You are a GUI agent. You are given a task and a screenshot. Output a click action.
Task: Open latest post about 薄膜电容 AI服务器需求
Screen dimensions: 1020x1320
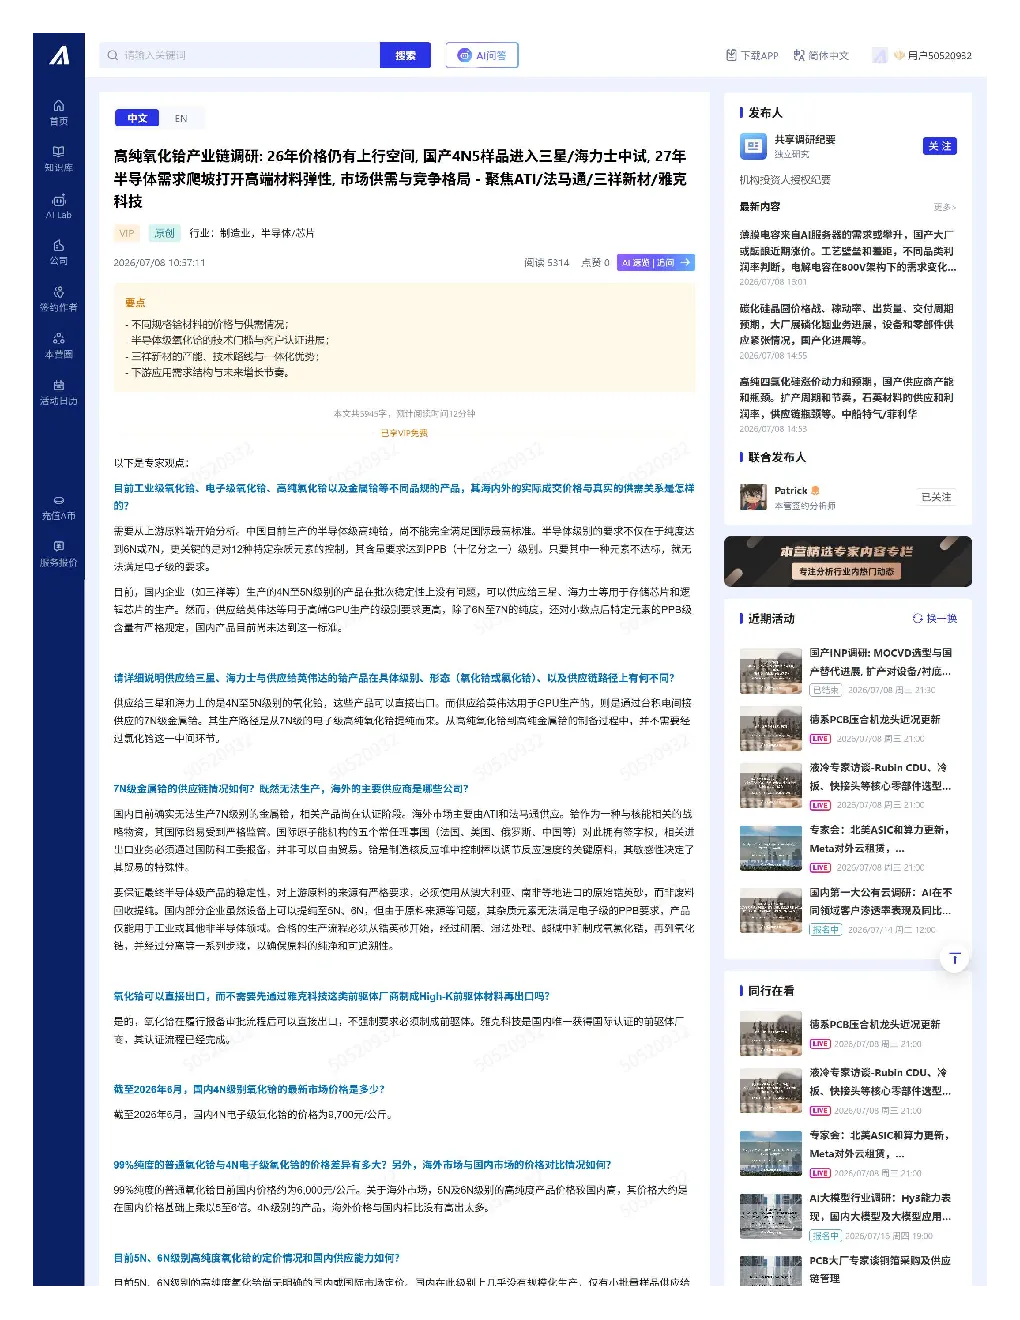click(848, 251)
